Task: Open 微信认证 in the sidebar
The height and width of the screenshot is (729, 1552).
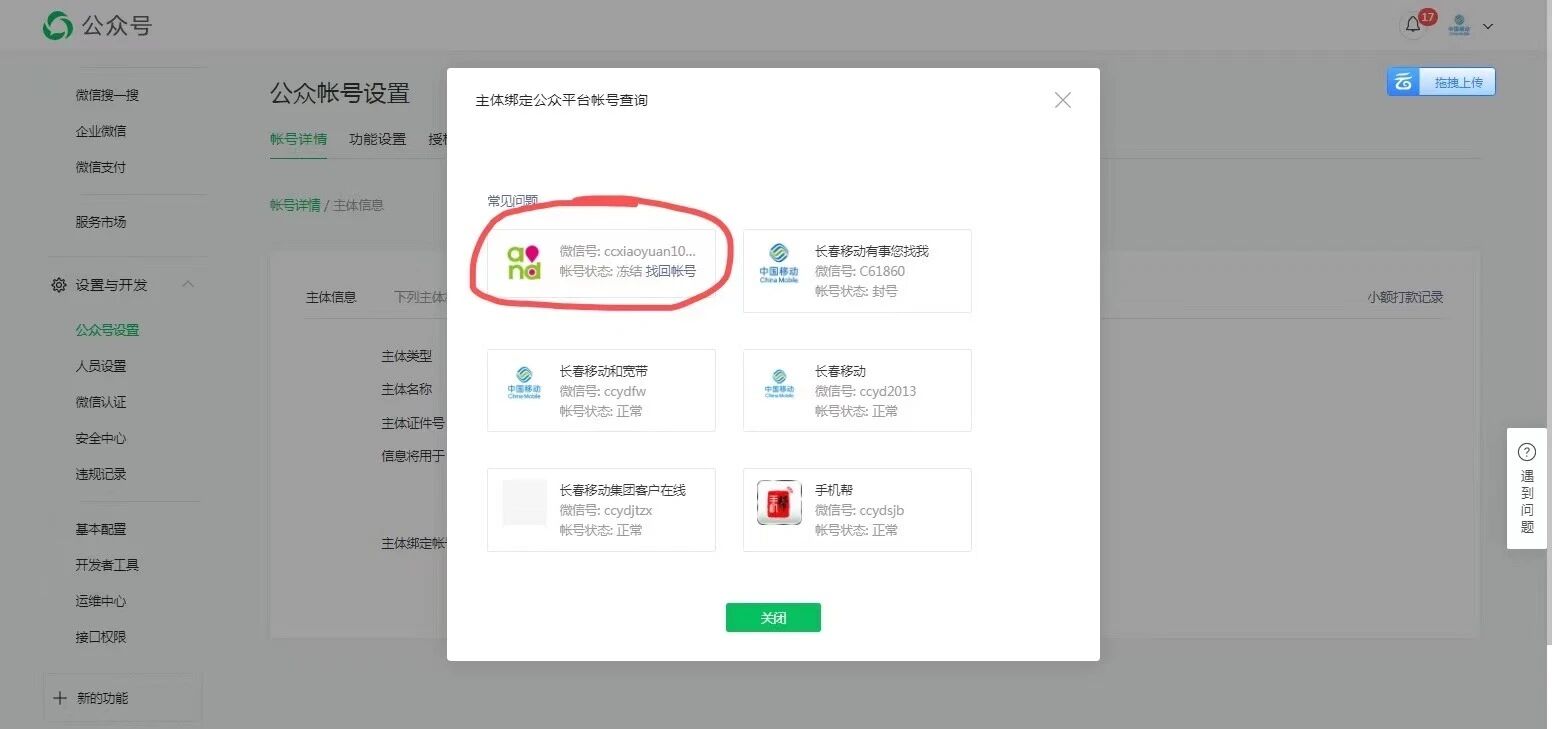Action: (x=101, y=402)
